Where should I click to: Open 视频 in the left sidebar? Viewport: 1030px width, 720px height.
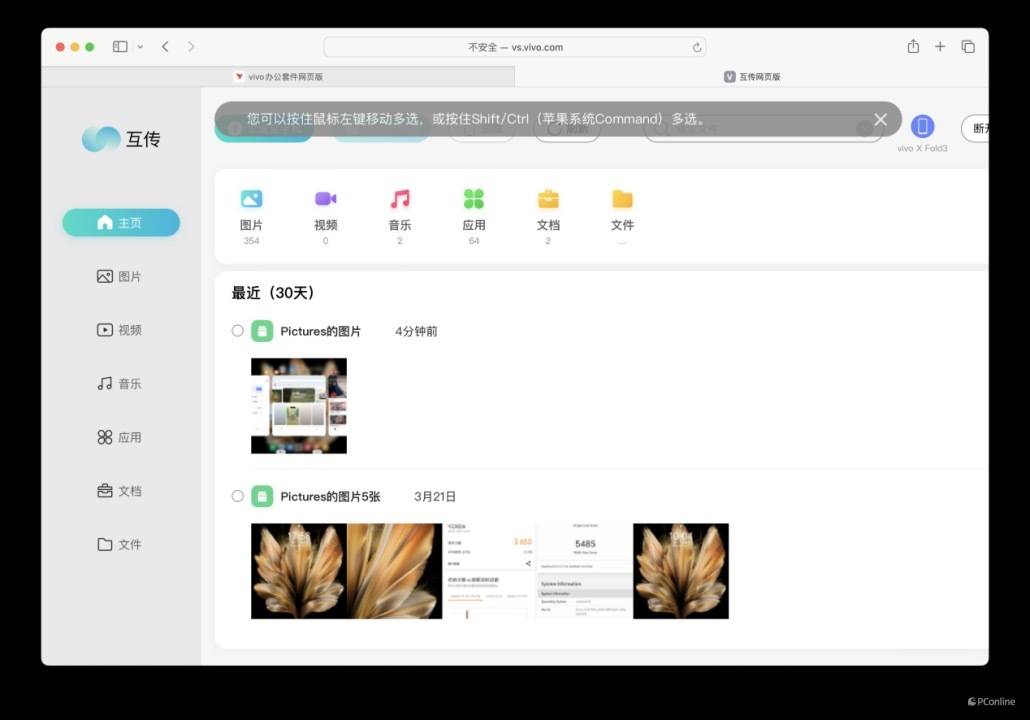[x=120, y=330]
